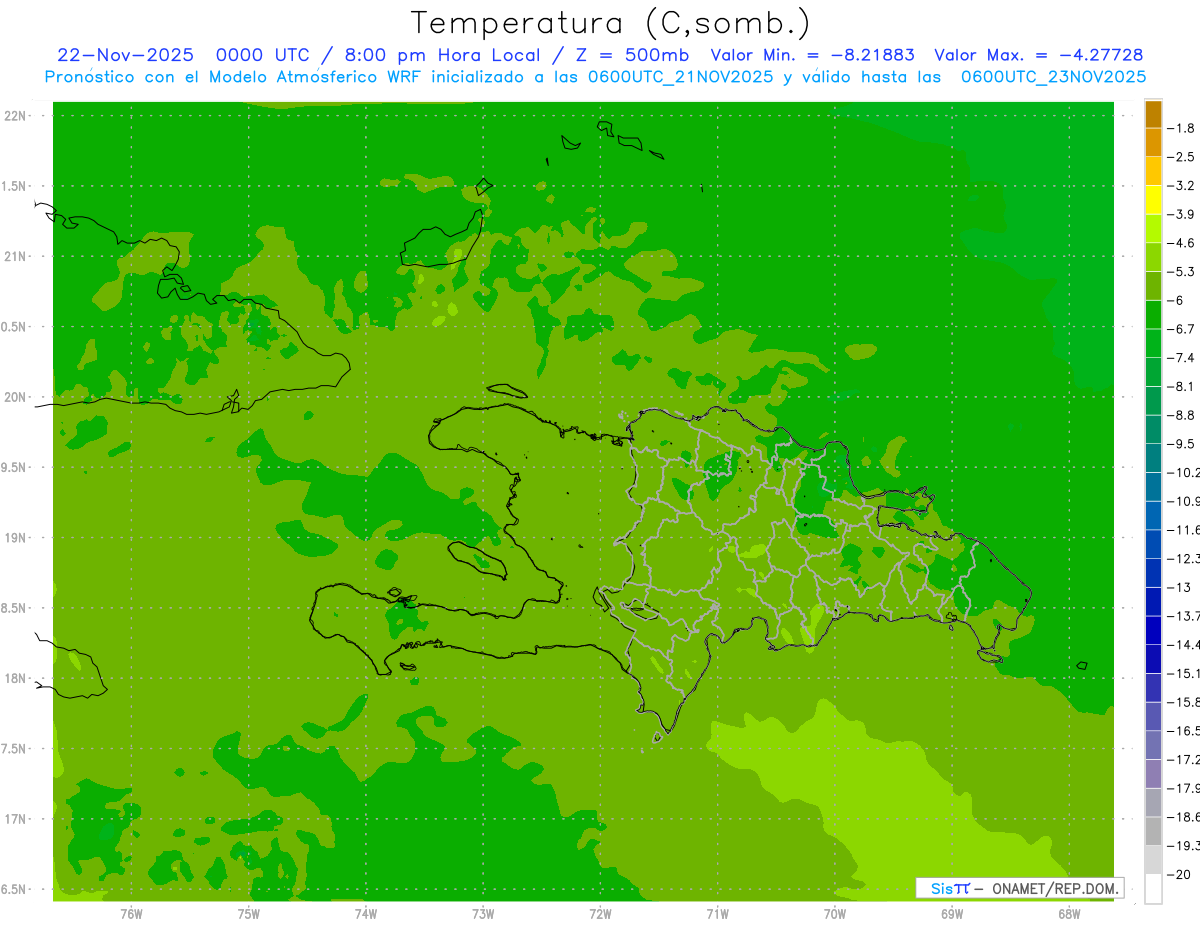Click the "-20" colorbar value
1200x927 pixels.
coord(1180,874)
